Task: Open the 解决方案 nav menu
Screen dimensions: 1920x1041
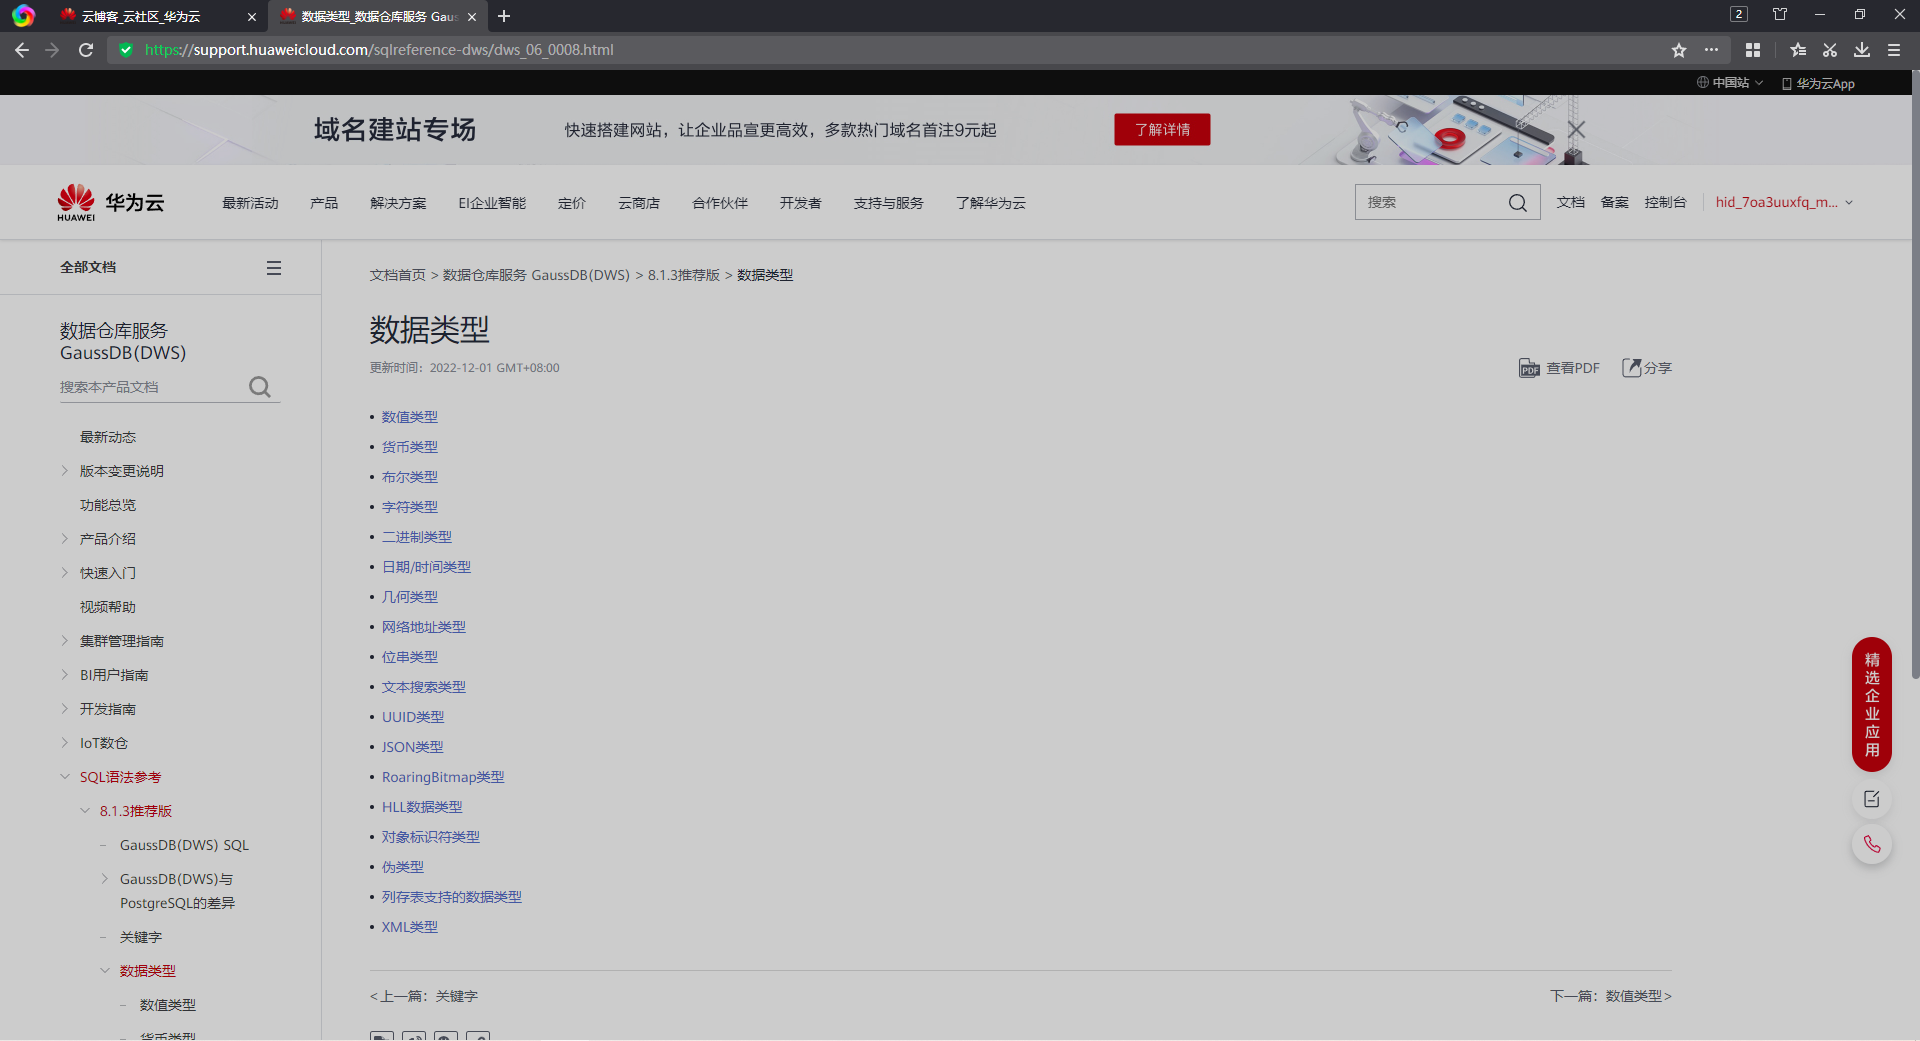Action: tap(398, 203)
